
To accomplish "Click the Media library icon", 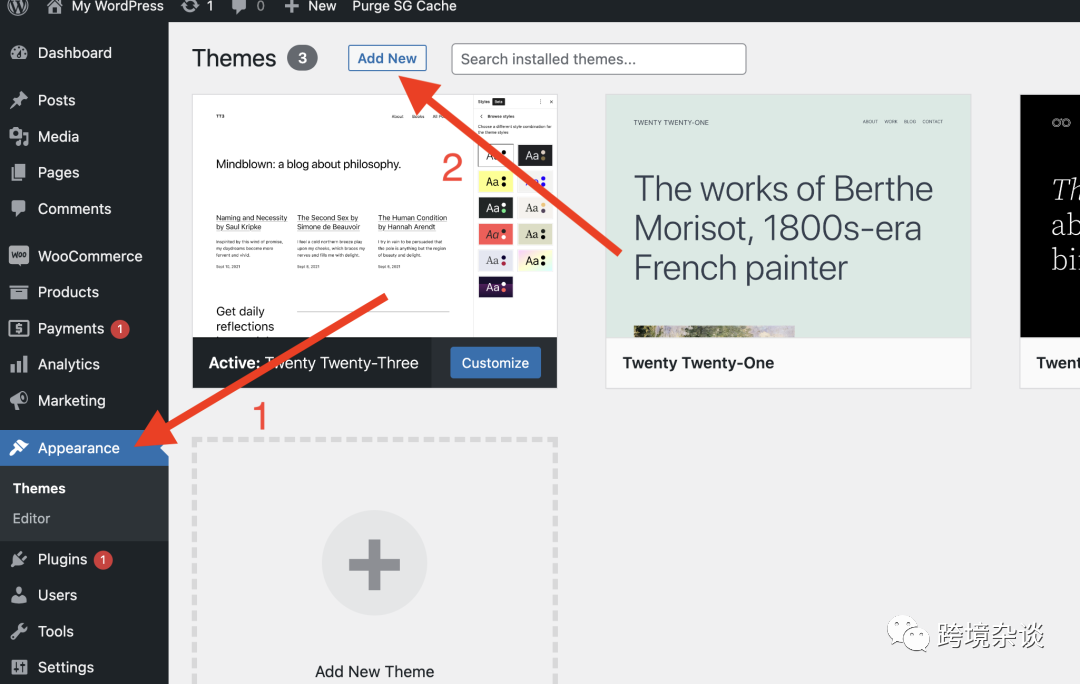I will [x=19, y=136].
